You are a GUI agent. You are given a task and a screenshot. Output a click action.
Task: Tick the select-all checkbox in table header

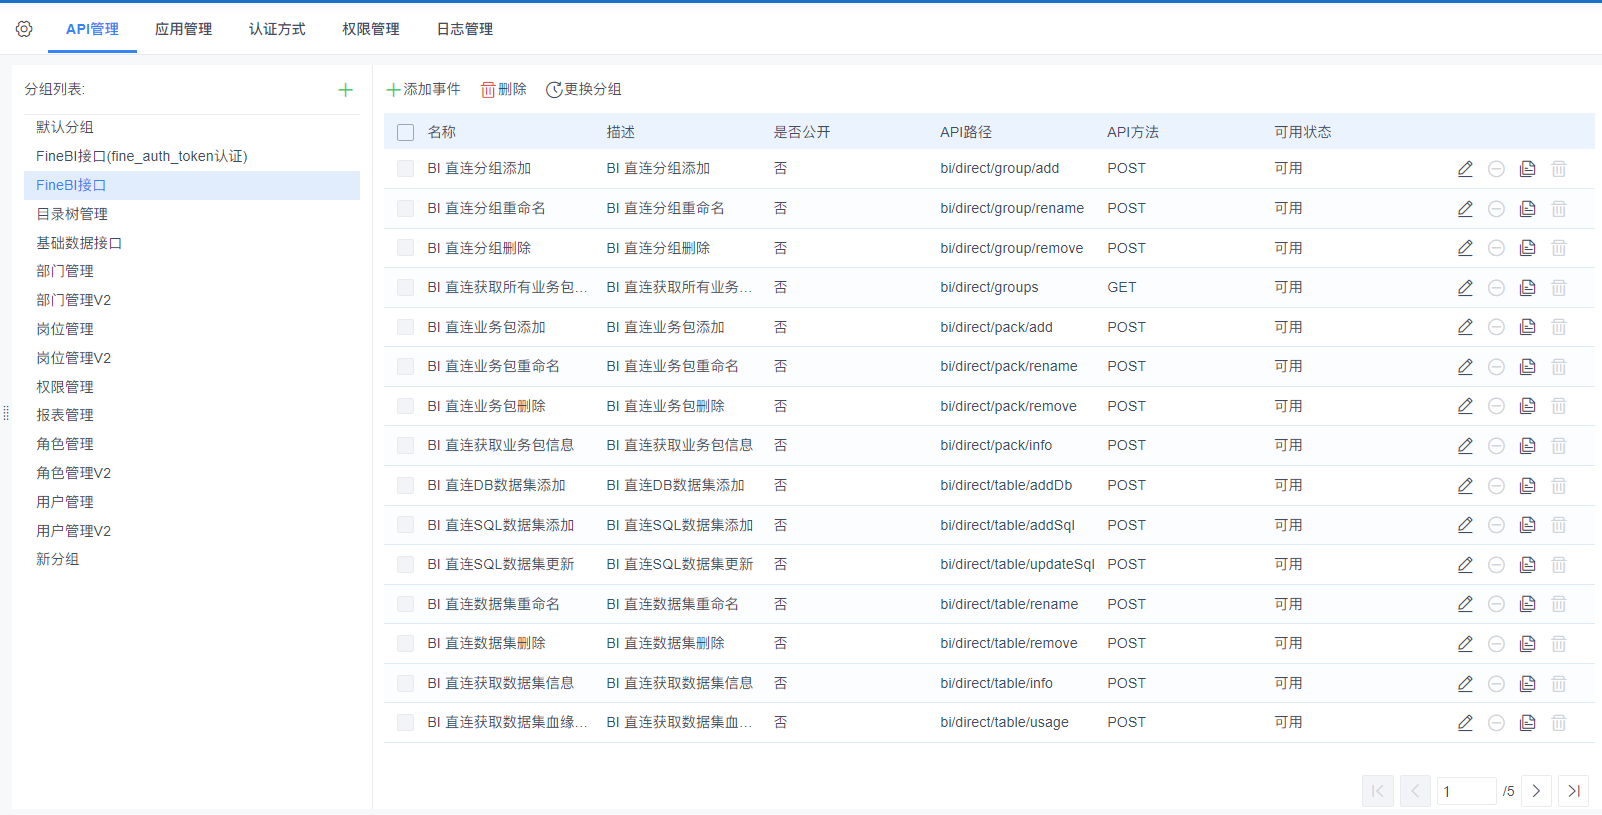click(x=405, y=132)
